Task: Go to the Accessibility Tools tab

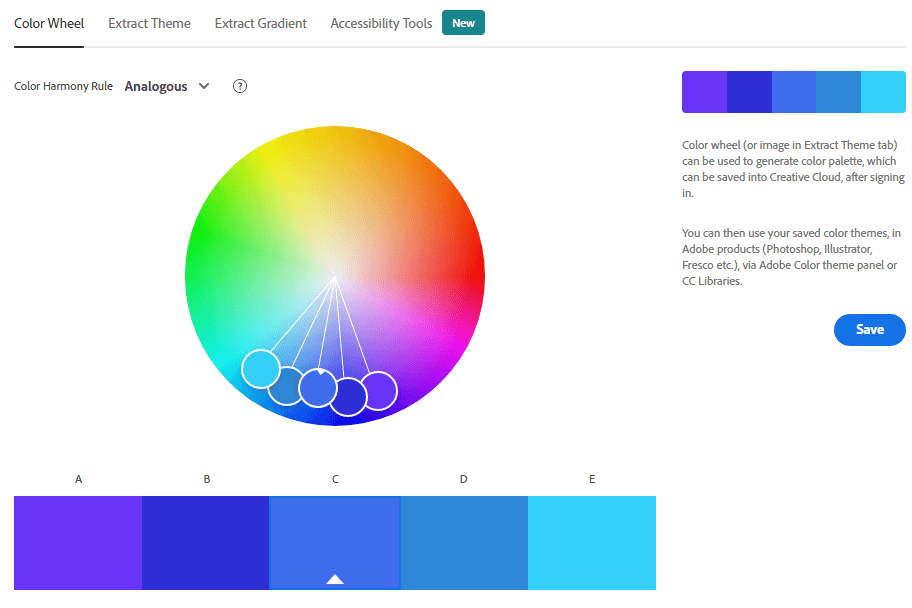Action: tap(381, 23)
